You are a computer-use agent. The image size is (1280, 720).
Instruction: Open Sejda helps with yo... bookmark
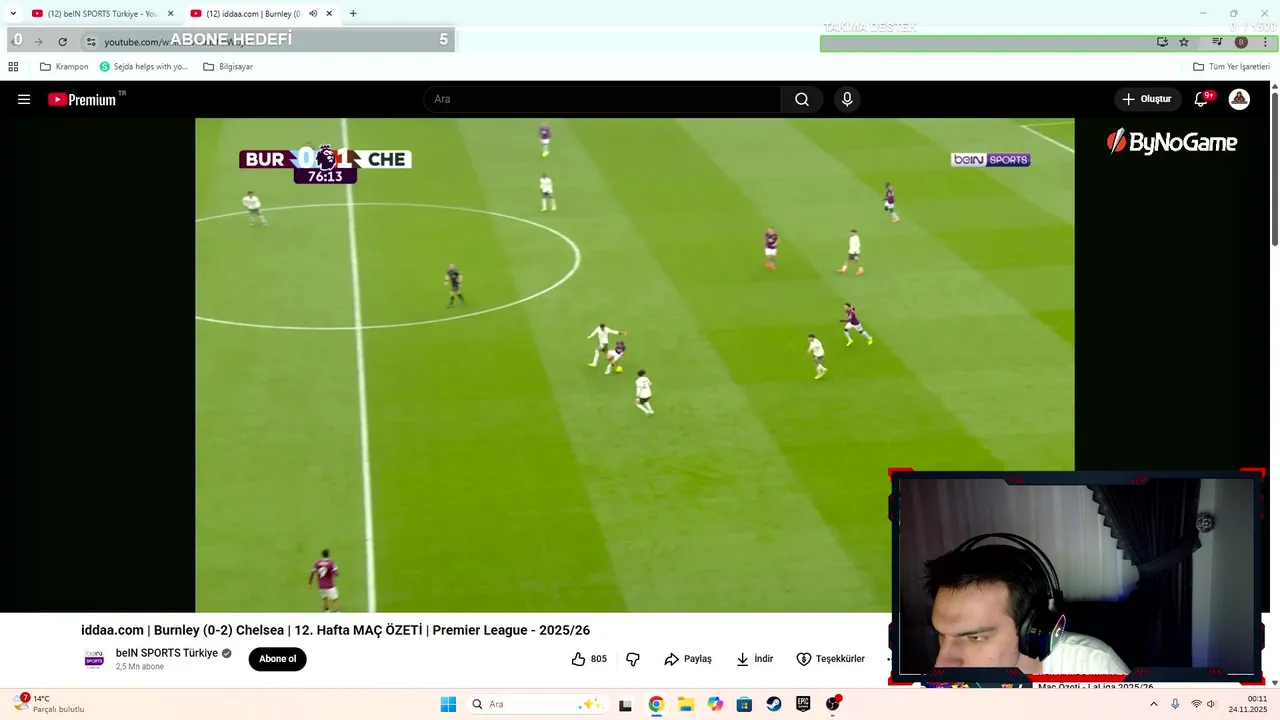pyautogui.click(x=143, y=67)
